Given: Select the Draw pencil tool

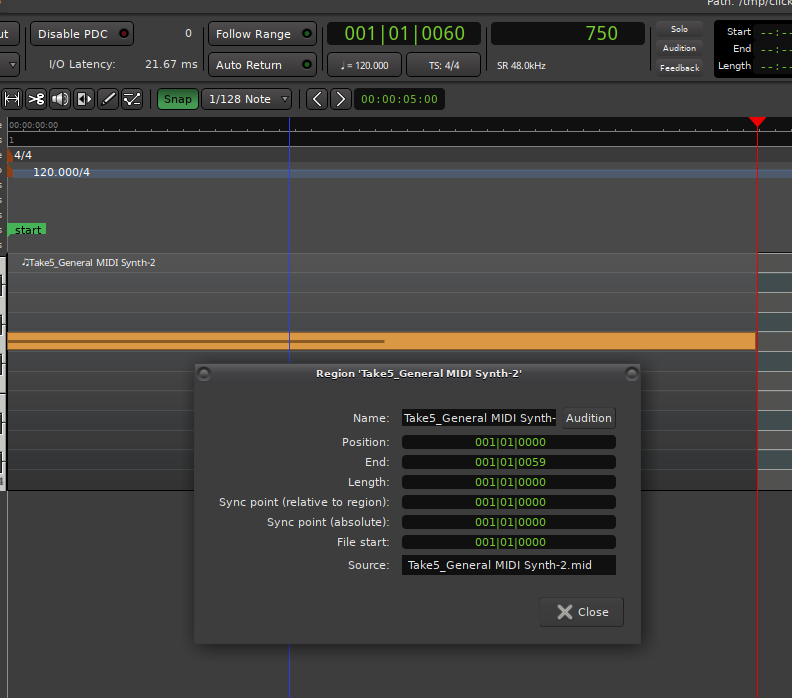Looking at the screenshot, I should click(x=108, y=99).
